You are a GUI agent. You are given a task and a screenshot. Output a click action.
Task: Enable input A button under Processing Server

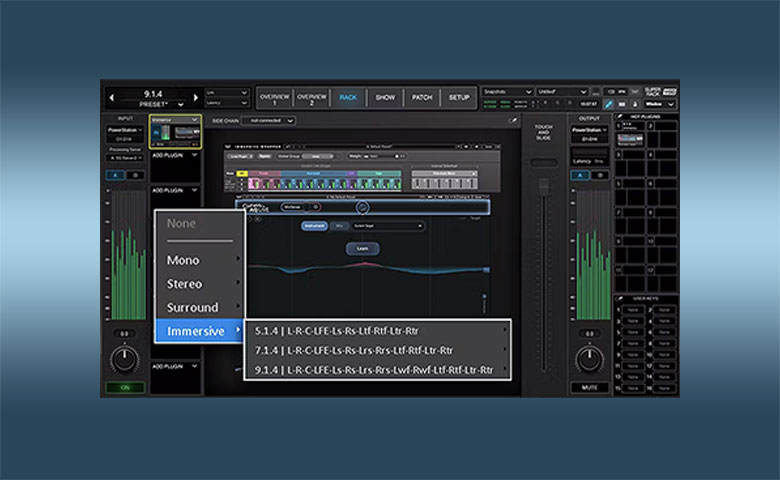click(x=115, y=175)
